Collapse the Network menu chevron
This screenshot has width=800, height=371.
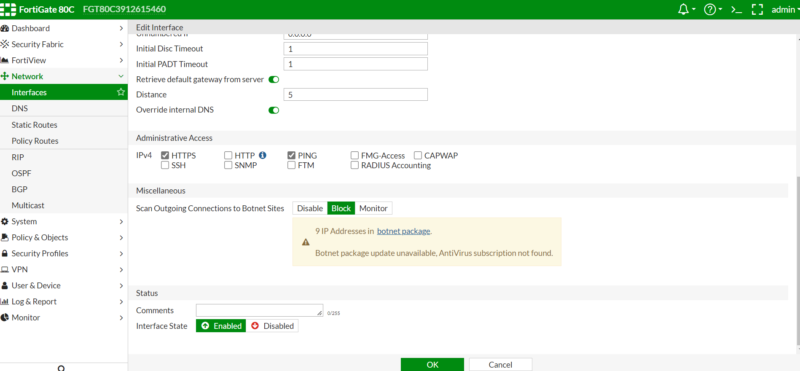click(x=121, y=77)
